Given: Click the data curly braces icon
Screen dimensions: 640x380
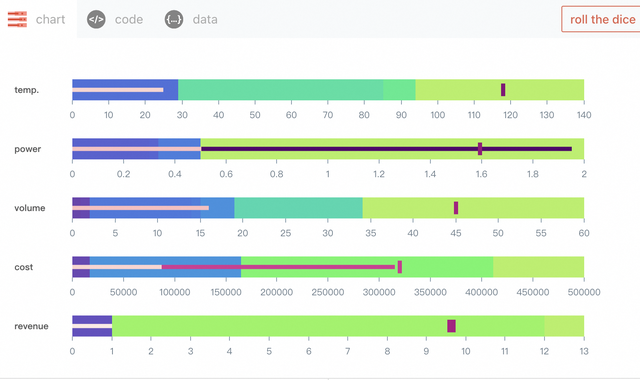Looking at the screenshot, I should tap(174, 19).
